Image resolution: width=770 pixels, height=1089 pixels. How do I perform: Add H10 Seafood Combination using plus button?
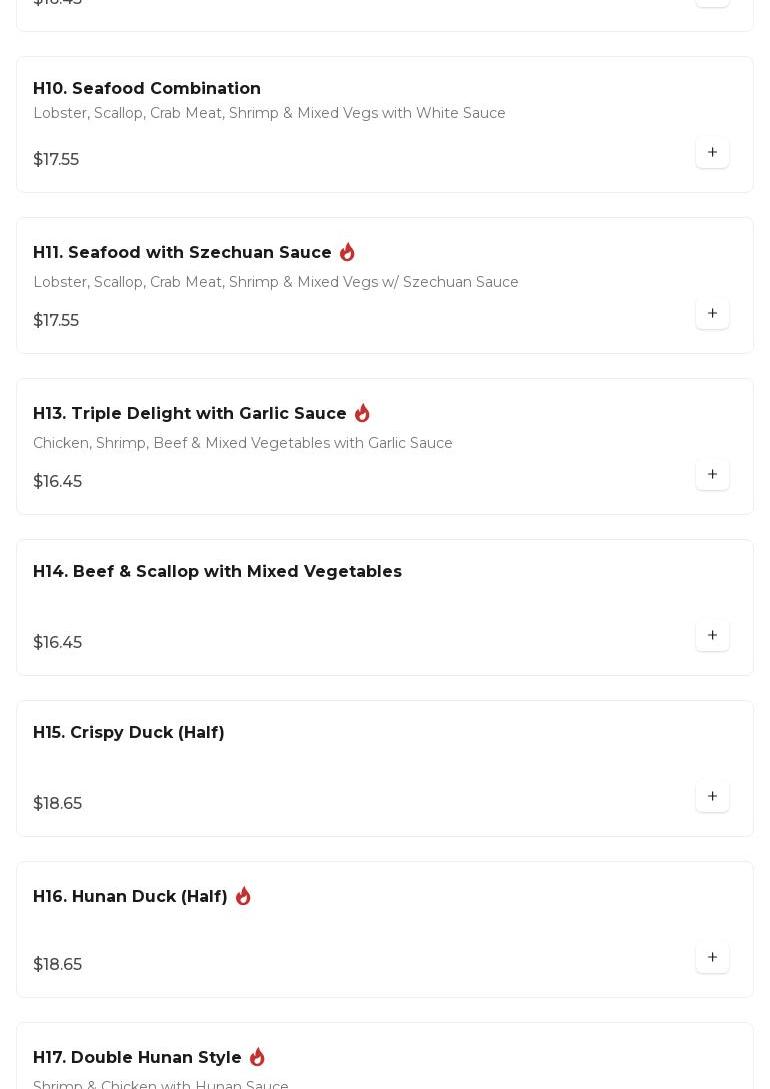(x=712, y=153)
